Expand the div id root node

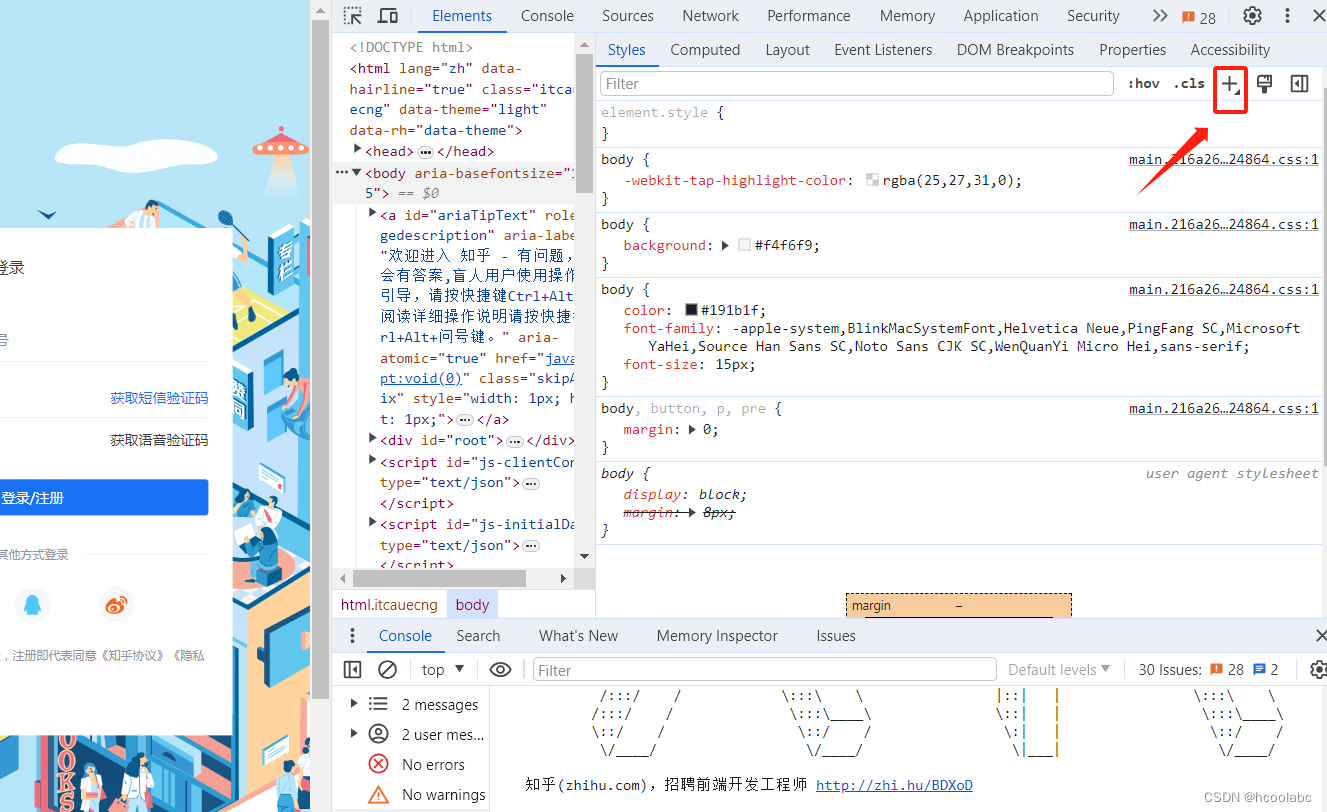tap(373, 439)
